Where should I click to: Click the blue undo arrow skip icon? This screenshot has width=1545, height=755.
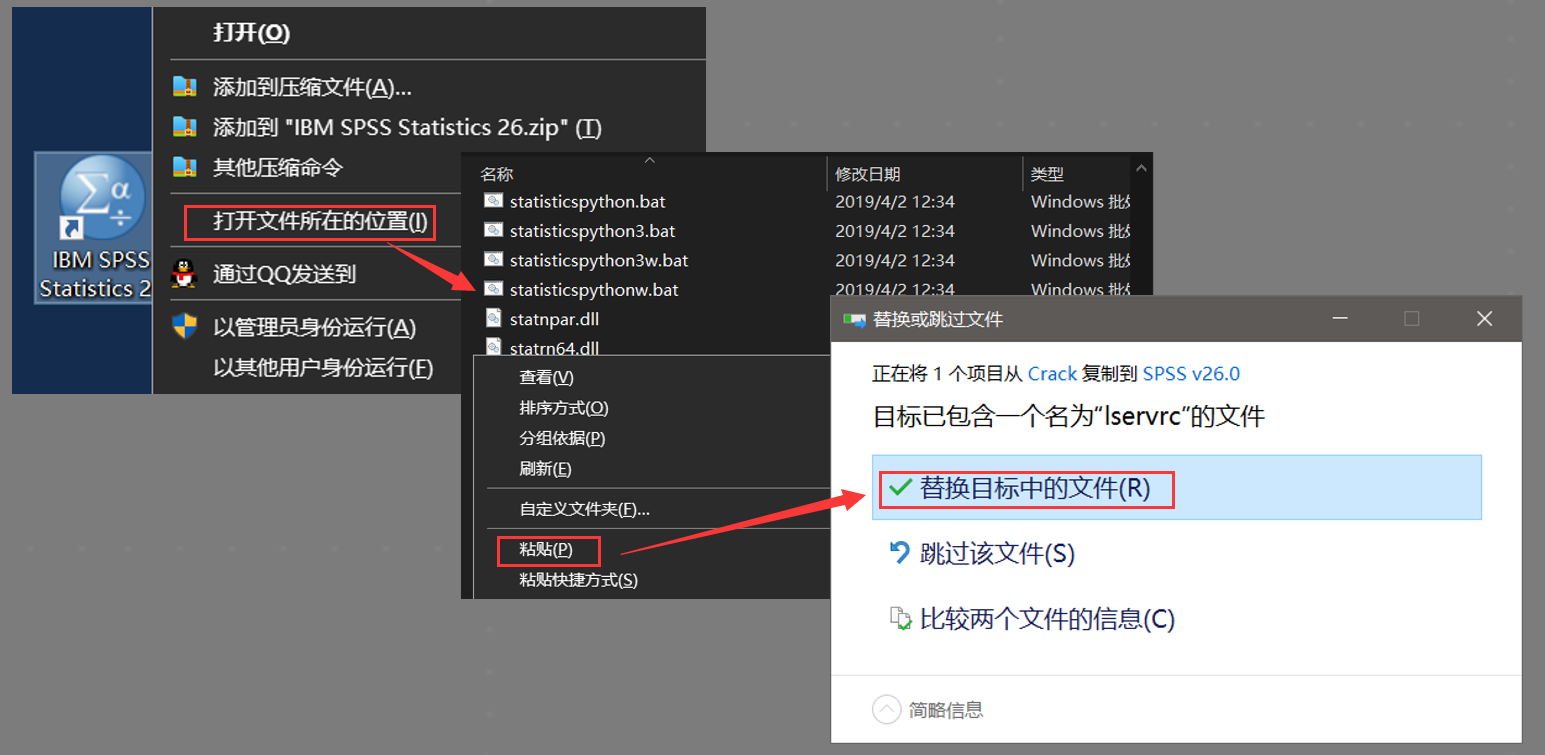pyautogui.click(x=900, y=552)
